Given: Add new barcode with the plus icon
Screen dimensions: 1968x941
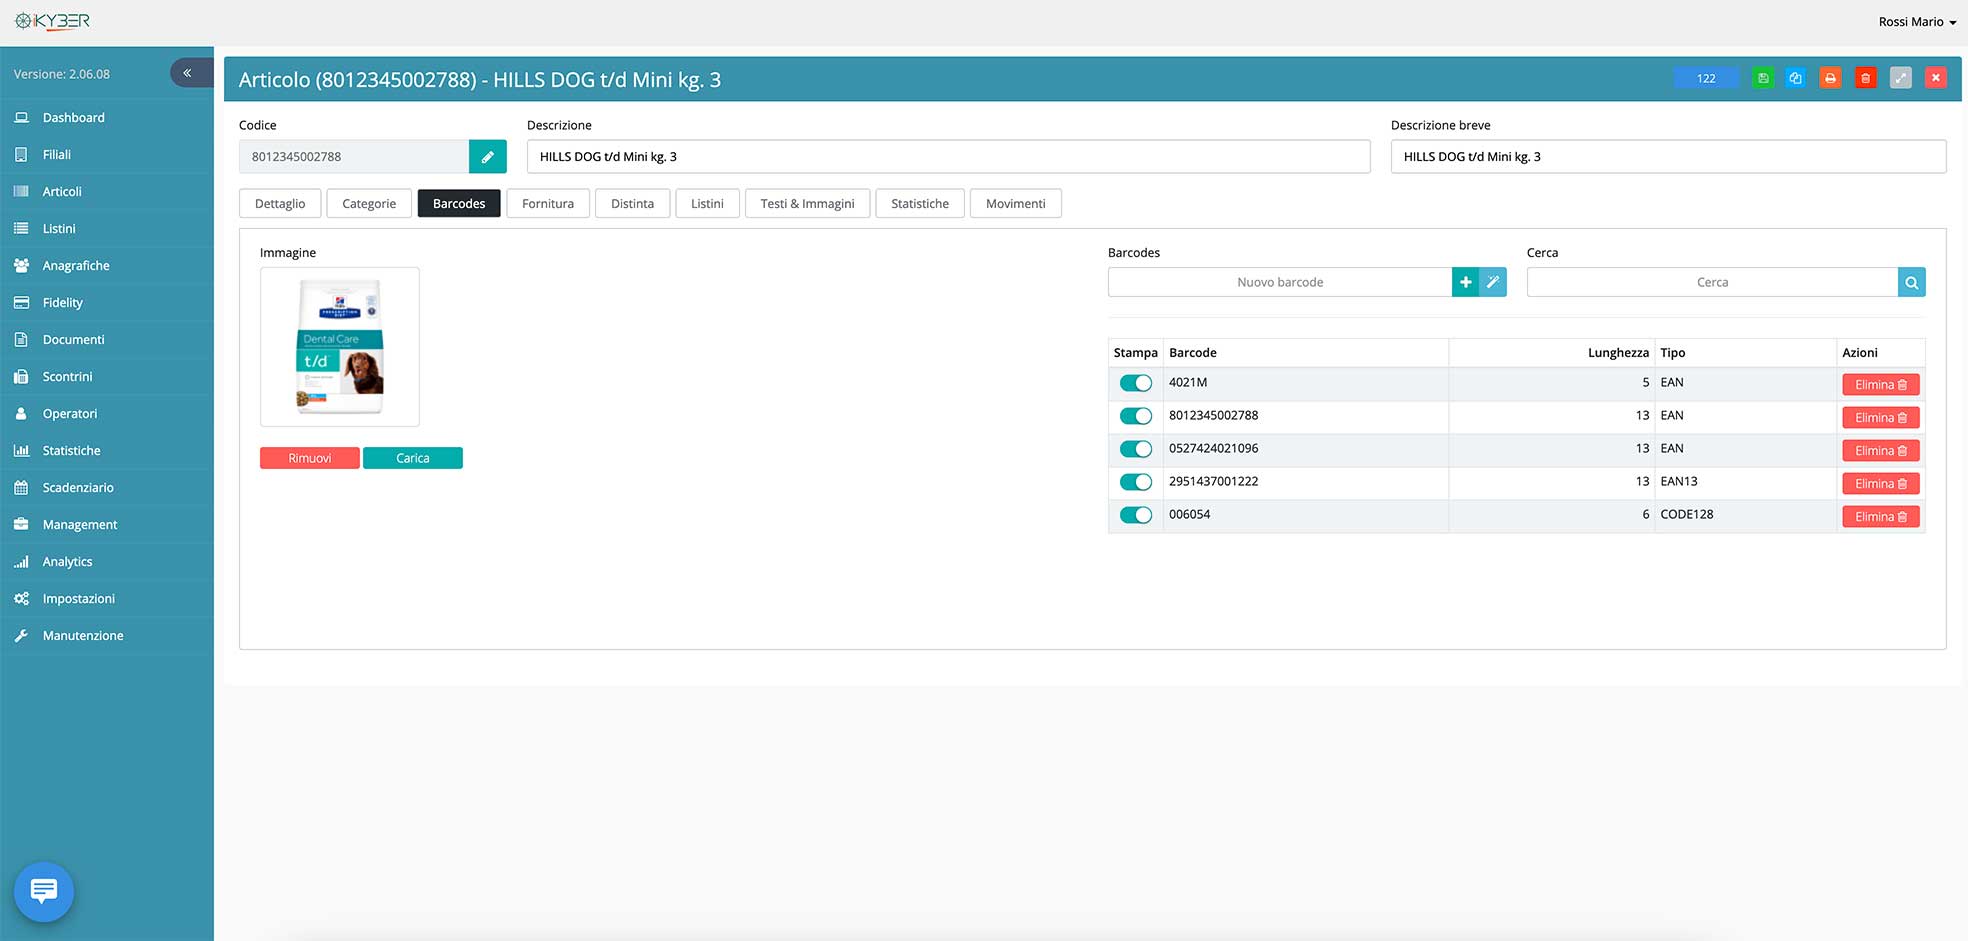Looking at the screenshot, I should pyautogui.click(x=1465, y=282).
